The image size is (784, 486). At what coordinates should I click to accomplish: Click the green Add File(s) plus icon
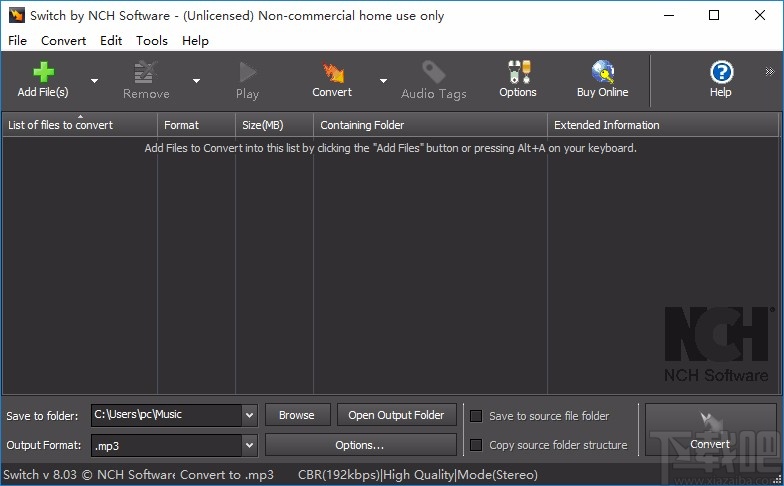coord(44,72)
